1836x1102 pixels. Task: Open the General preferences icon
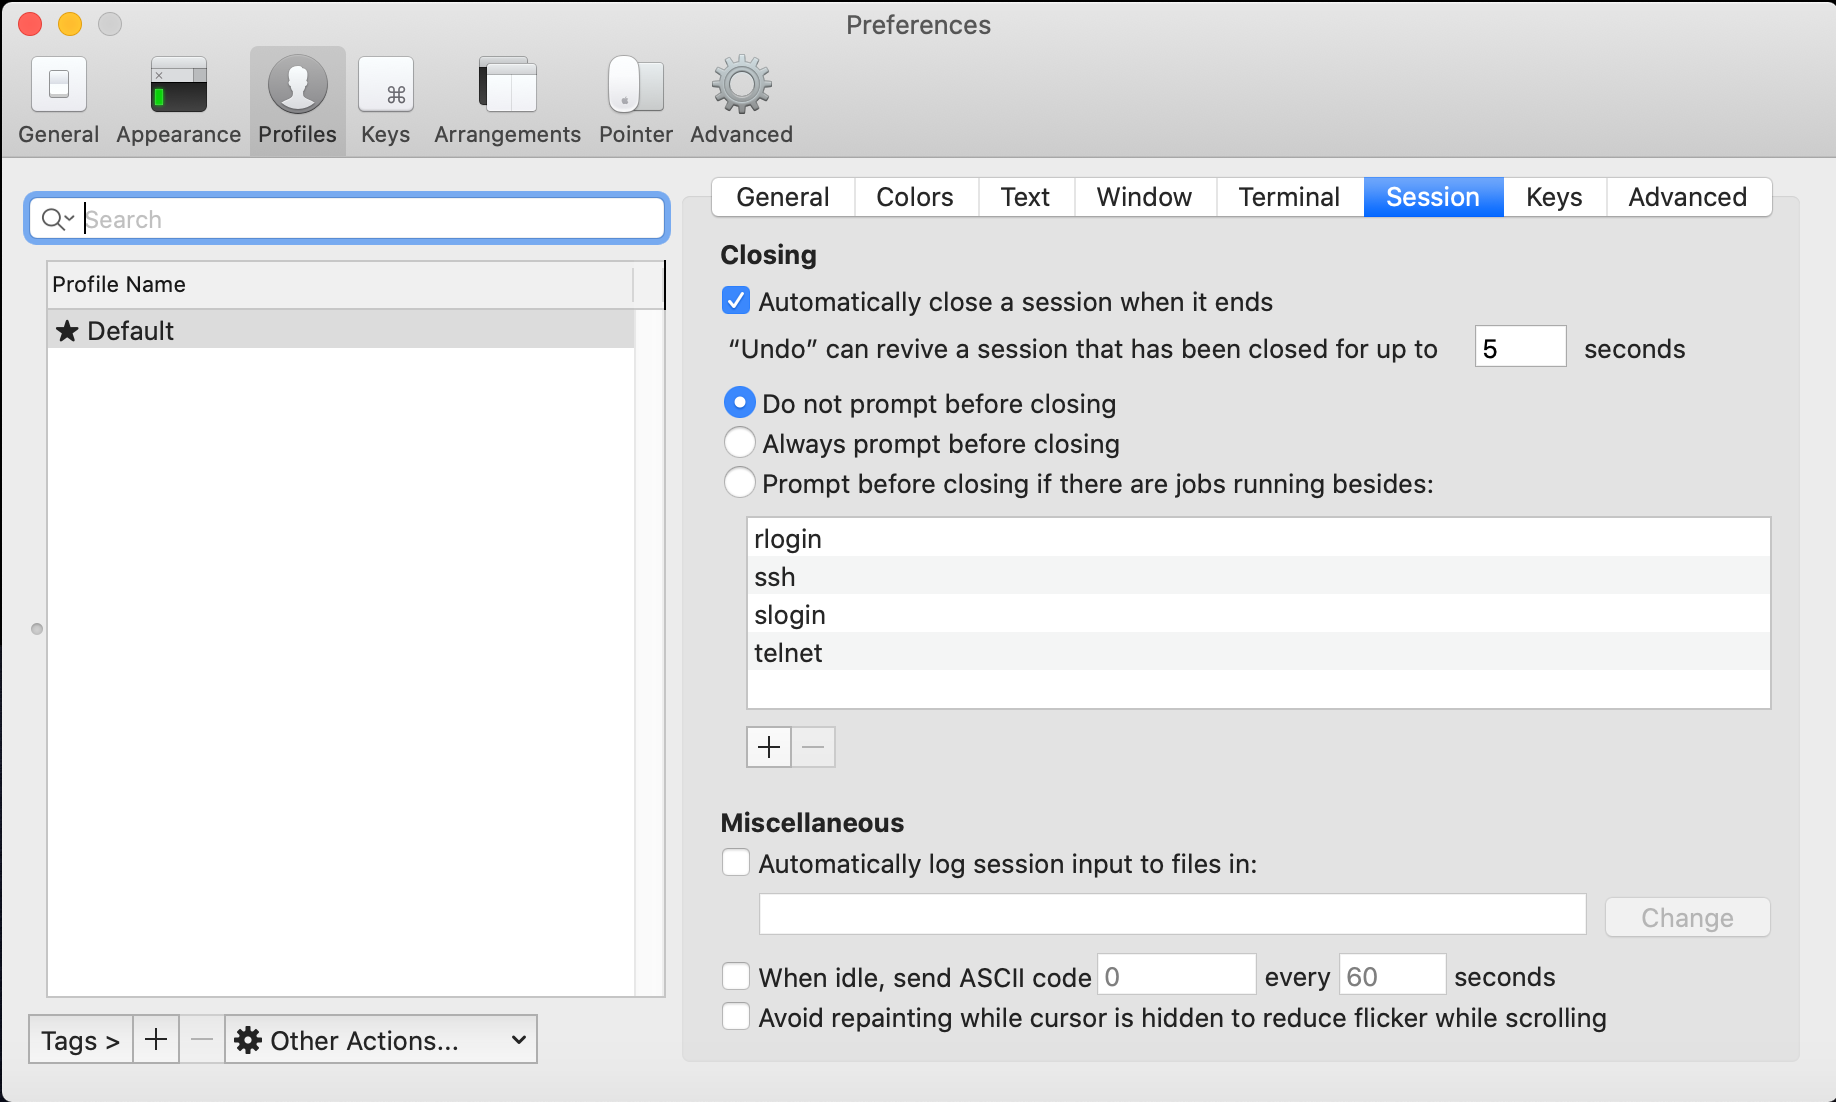[x=58, y=98]
